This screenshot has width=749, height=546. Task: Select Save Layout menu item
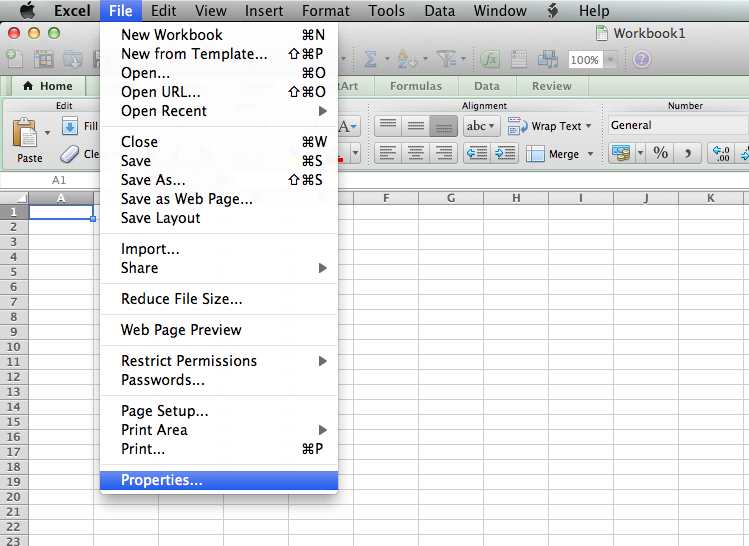coord(219,218)
